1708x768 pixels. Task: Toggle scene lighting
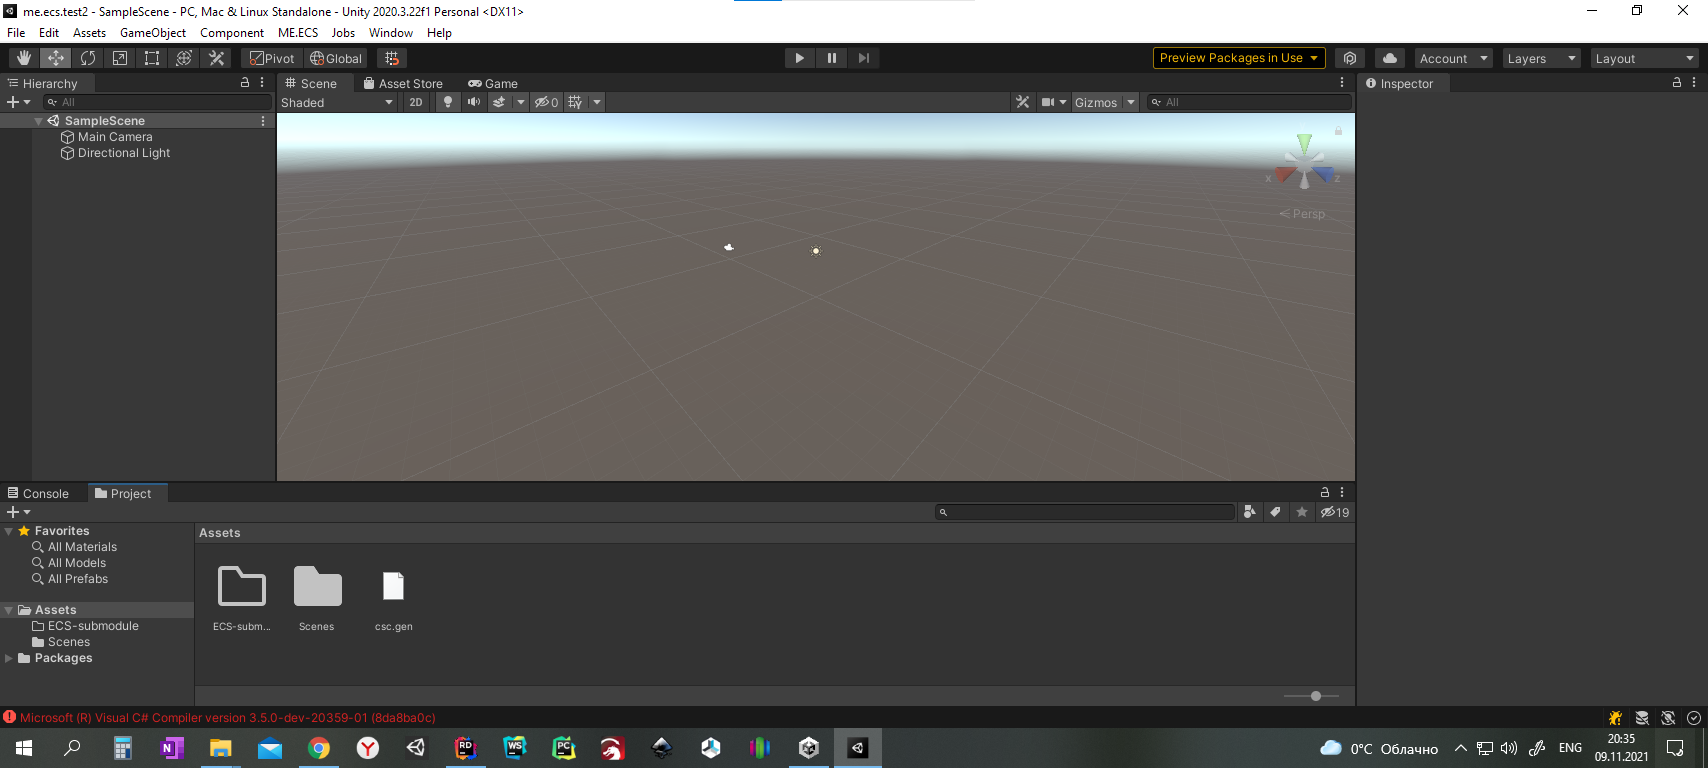pos(448,102)
